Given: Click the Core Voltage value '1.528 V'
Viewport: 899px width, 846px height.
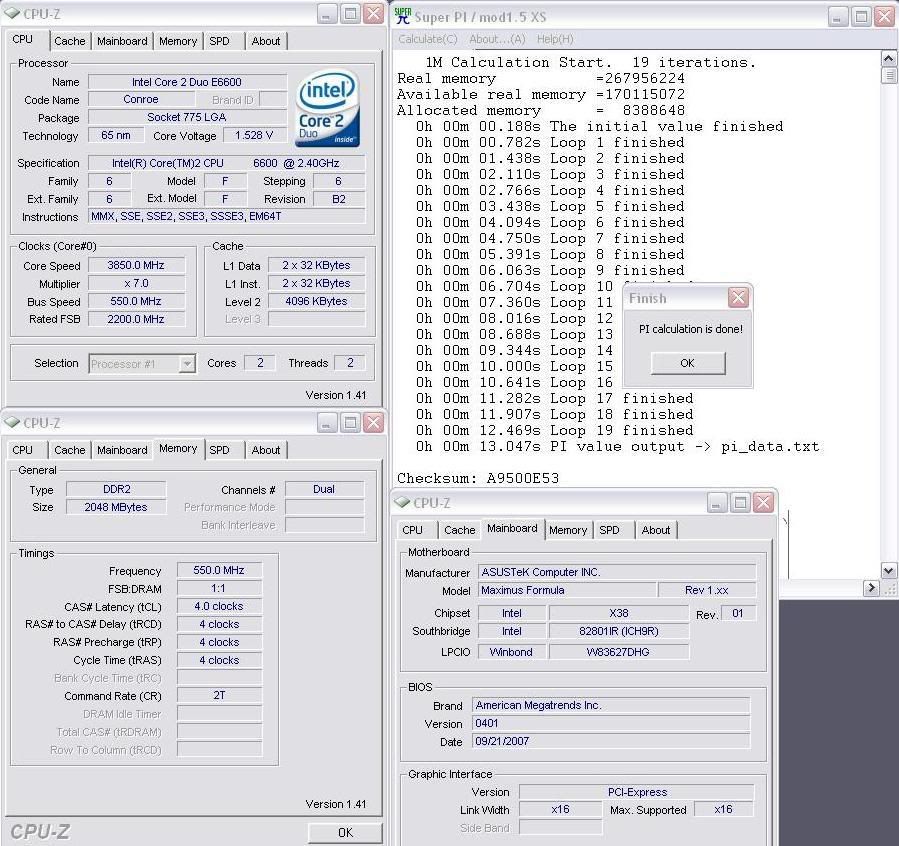Looking at the screenshot, I should tap(253, 135).
